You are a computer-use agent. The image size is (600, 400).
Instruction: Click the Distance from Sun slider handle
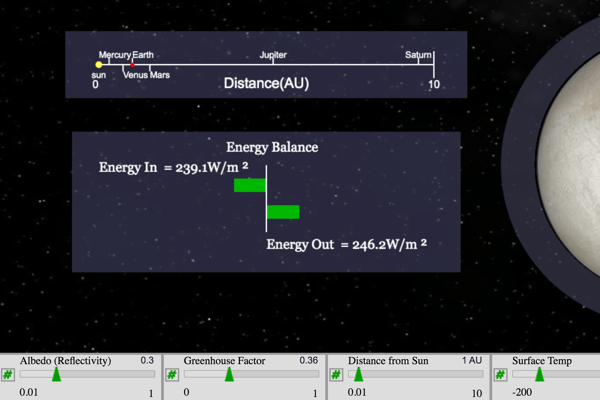pyautogui.click(x=358, y=374)
